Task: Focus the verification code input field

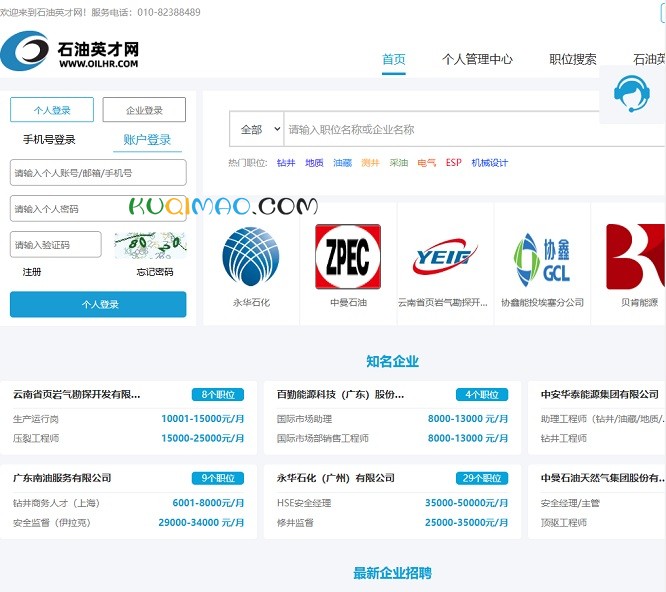Action: 56,245
